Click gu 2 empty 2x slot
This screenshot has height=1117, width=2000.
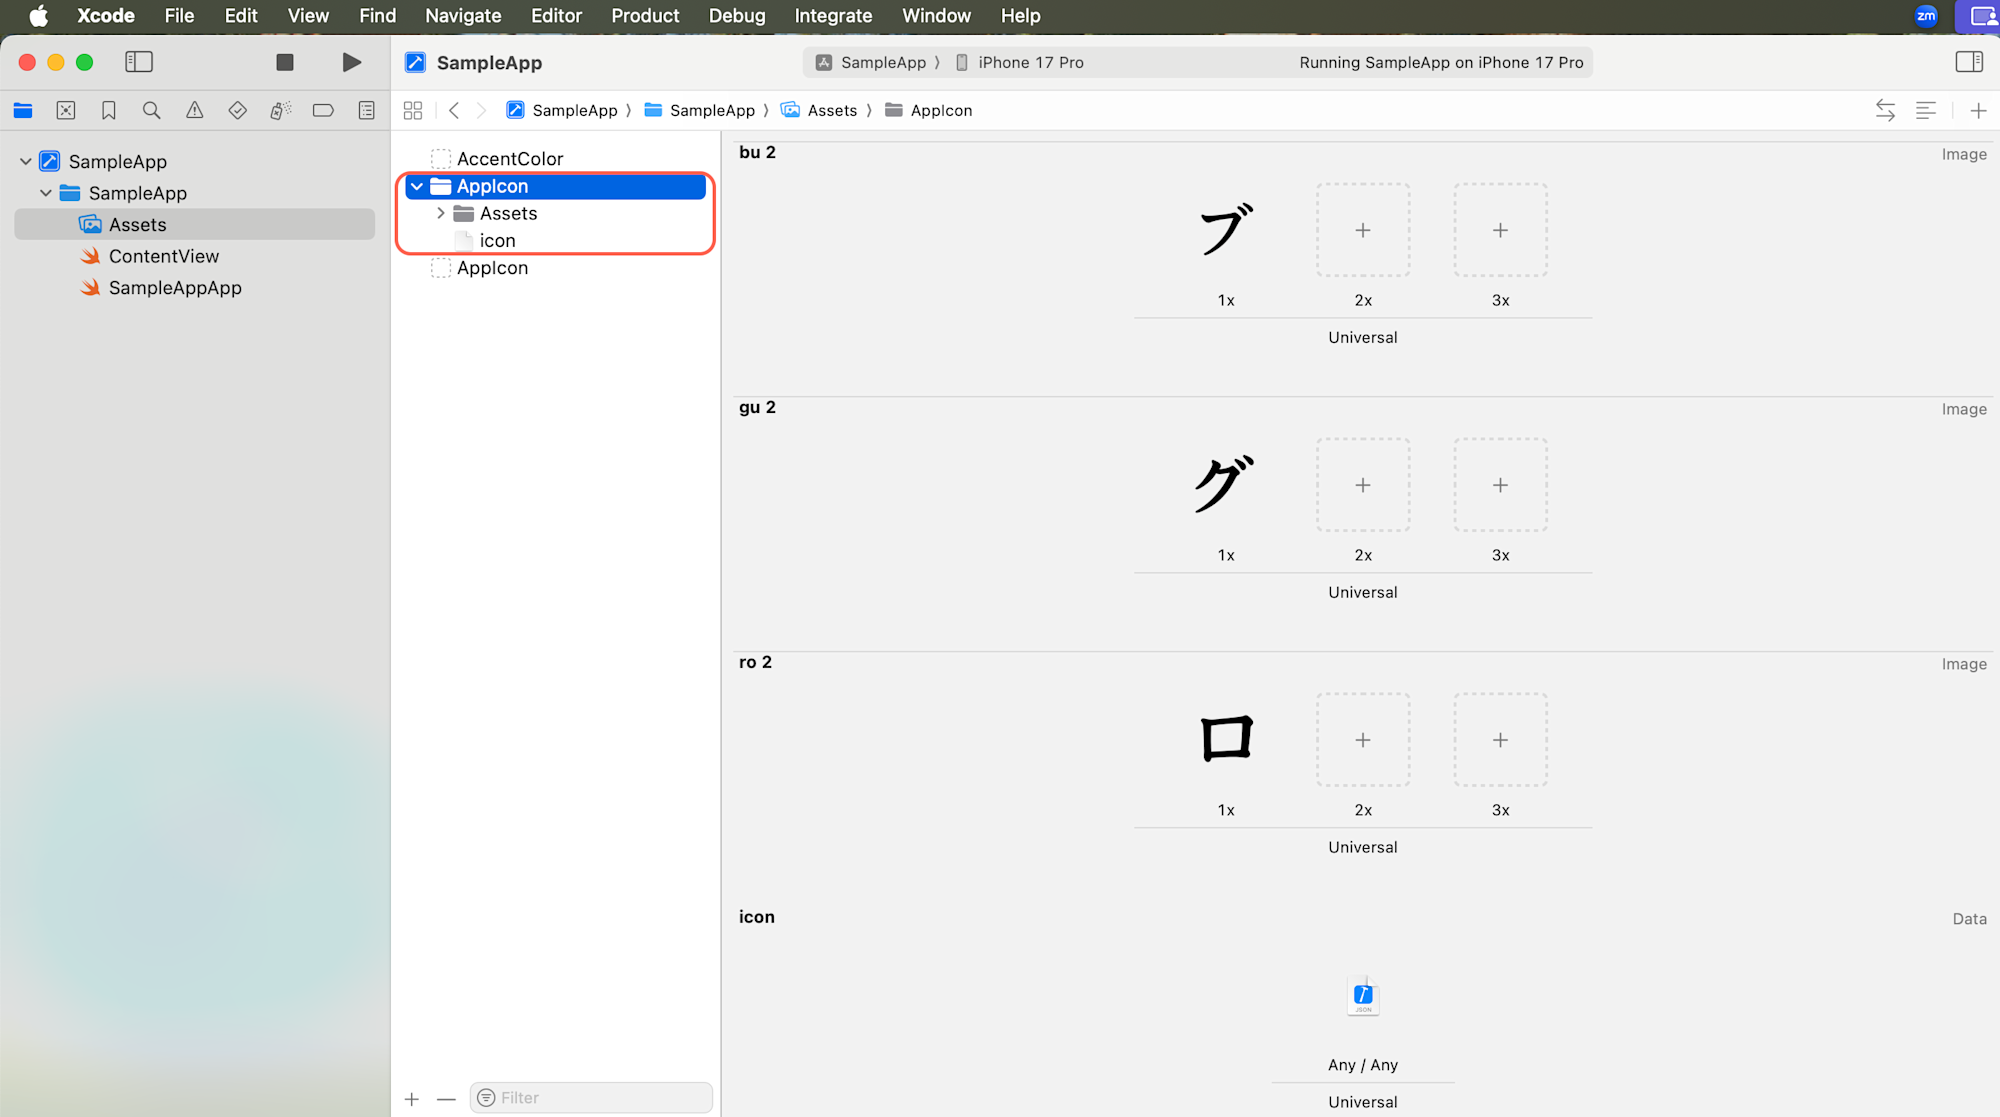[x=1363, y=485]
